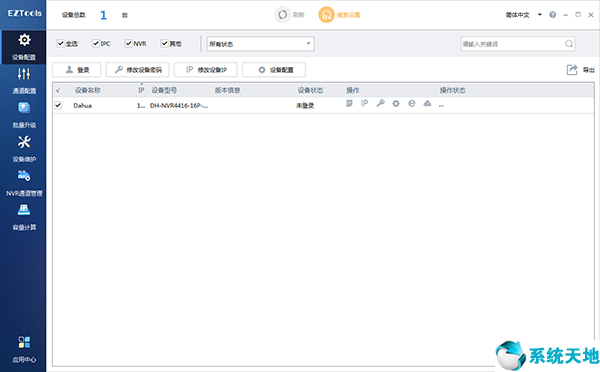
Task: Click key password icon in Dahua row
Action: [380, 103]
